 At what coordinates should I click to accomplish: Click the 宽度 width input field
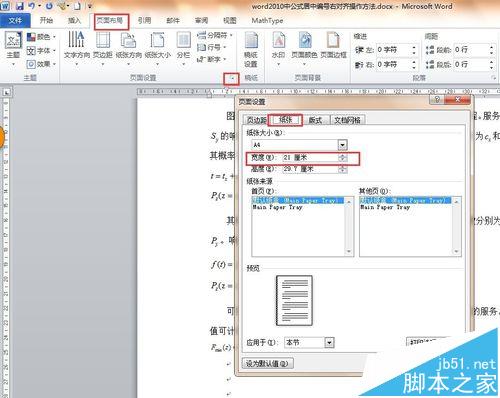pyautogui.click(x=310, y=158)
